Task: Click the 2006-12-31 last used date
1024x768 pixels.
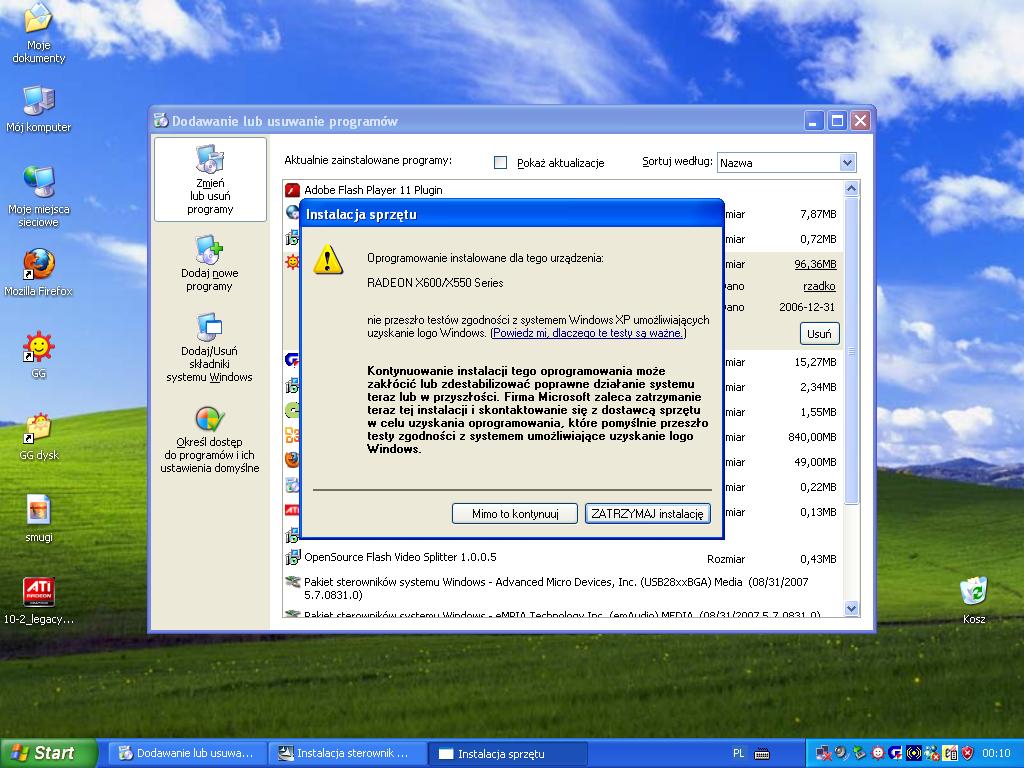Action: click(807, 307)
